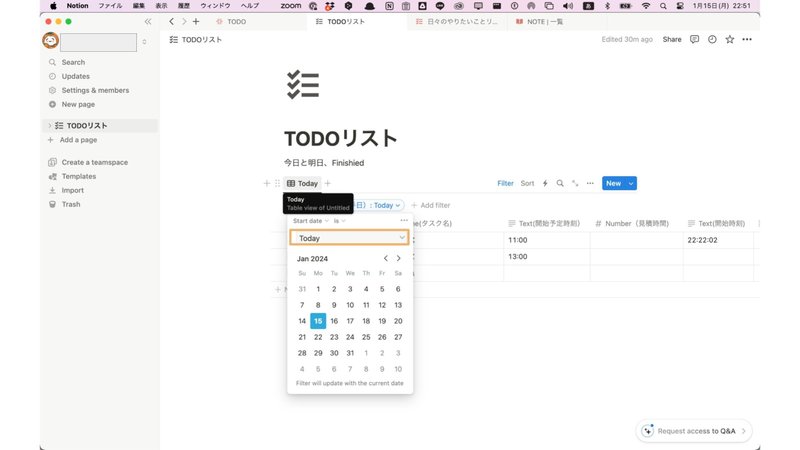Open the page options three-dot menu

pos(747,39)
